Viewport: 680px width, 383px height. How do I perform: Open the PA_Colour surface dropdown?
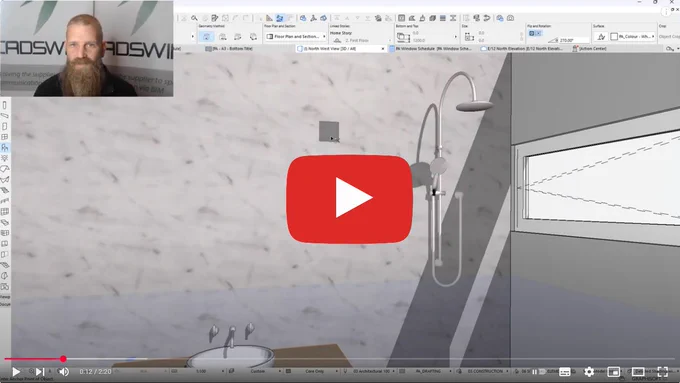click(633, 37)
